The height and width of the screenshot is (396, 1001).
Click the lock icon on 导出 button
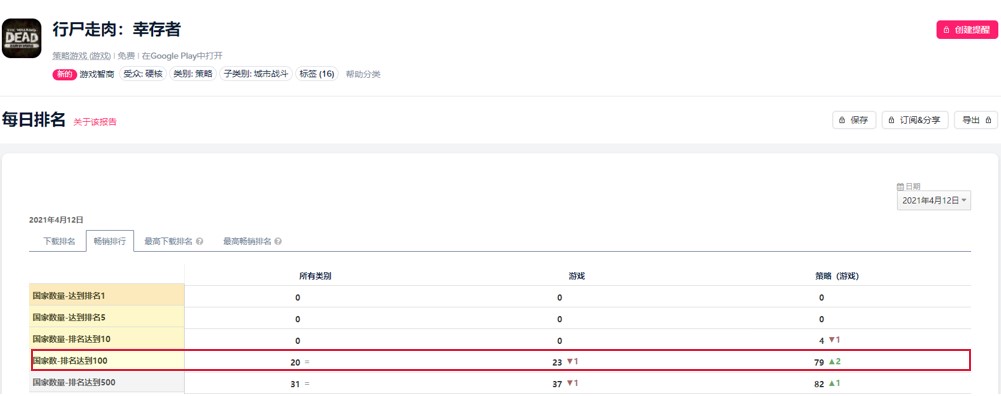(988, 120)
